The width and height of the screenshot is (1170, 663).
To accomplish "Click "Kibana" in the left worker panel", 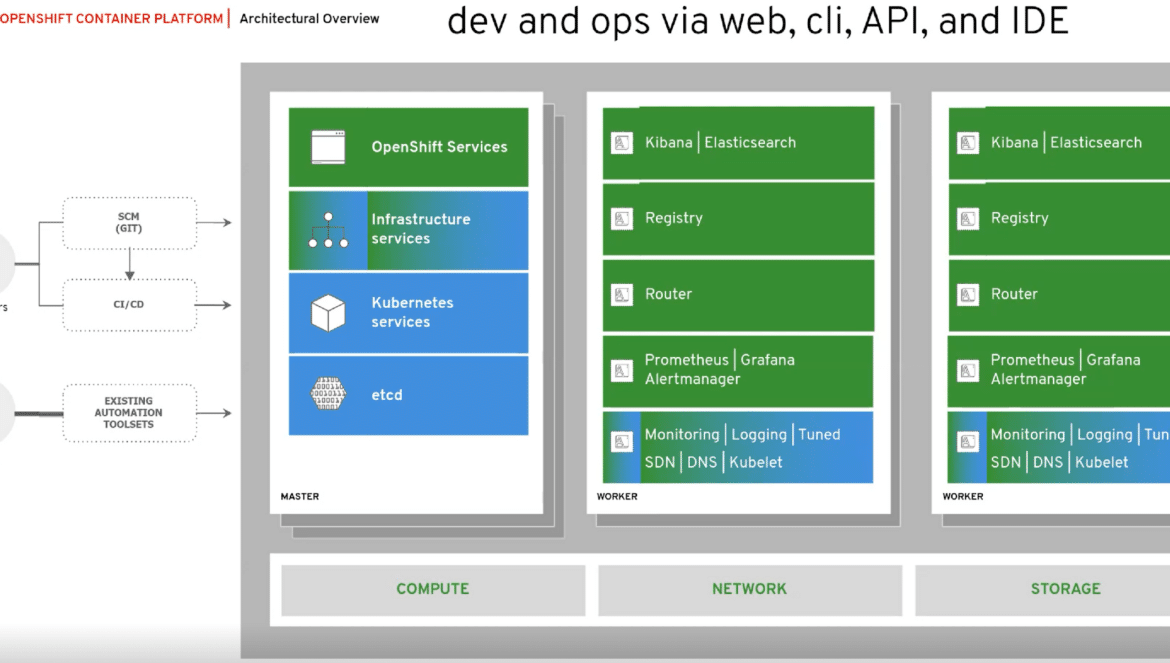I will coord(669,142).
